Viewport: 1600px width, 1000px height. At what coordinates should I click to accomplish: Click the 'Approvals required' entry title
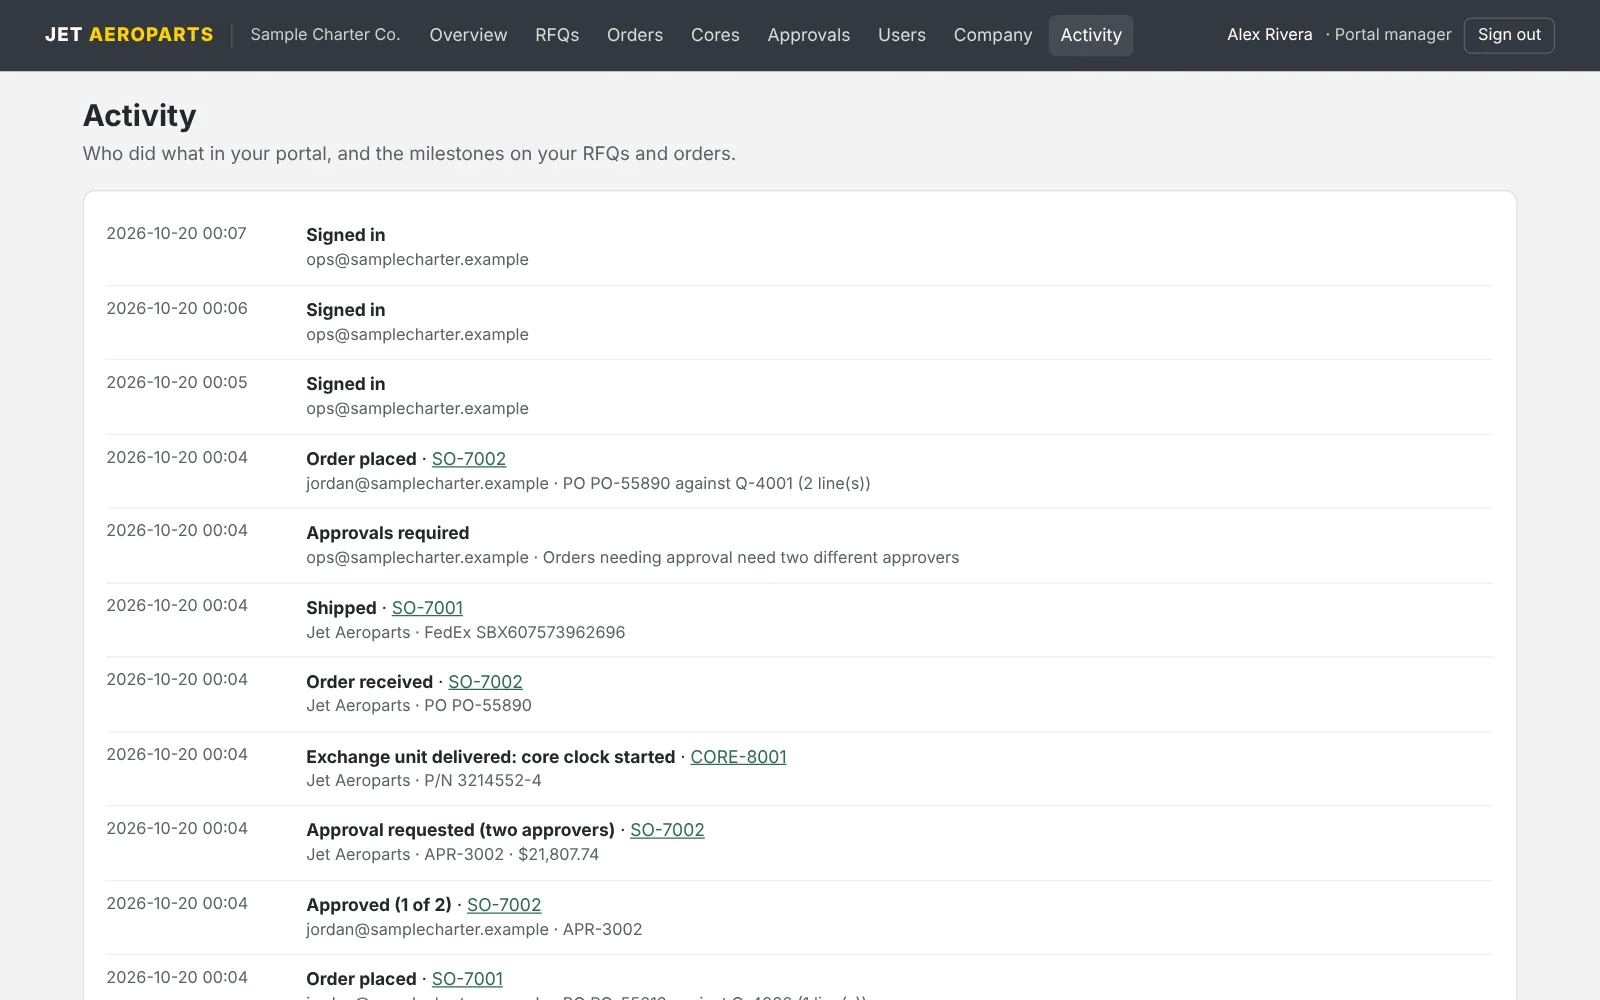click(388, 533)
